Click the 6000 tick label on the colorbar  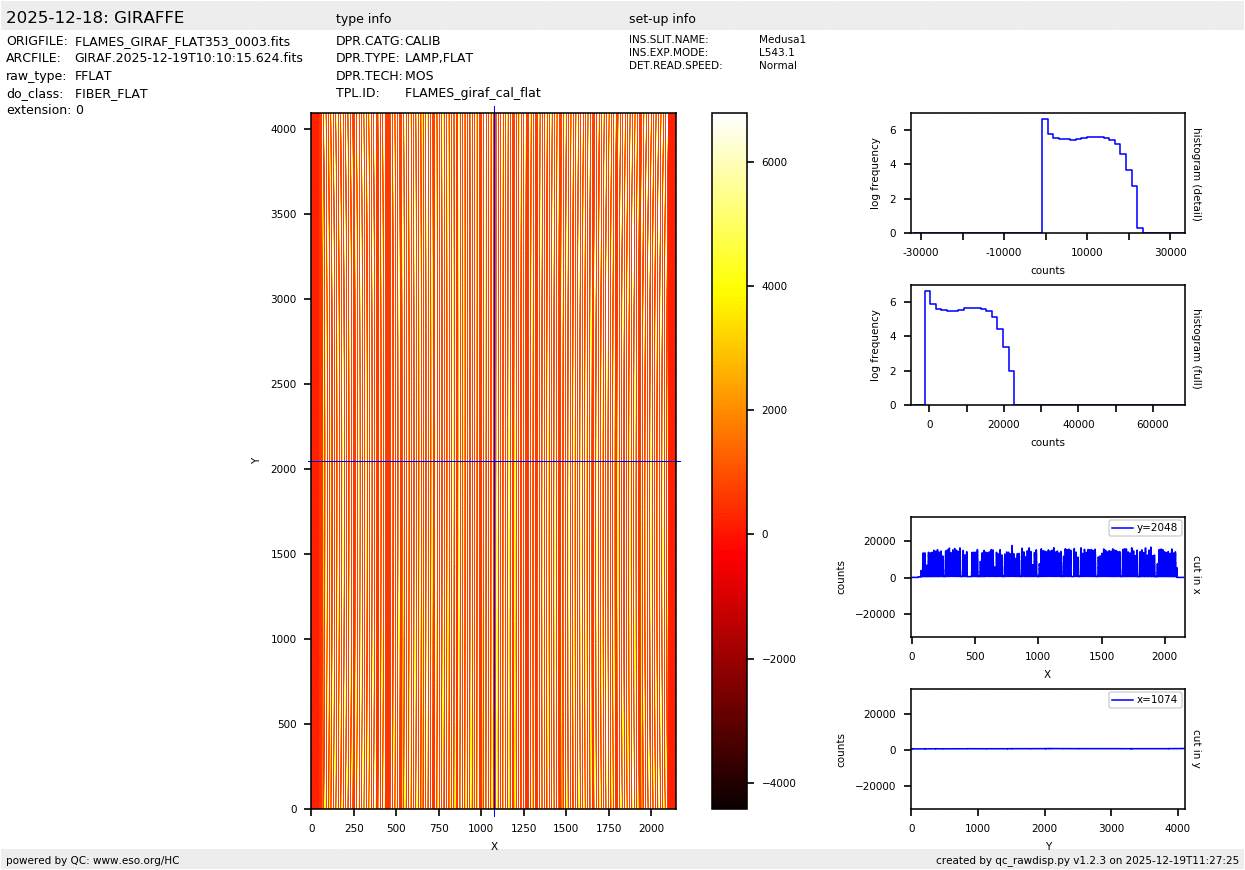(773, 162)
